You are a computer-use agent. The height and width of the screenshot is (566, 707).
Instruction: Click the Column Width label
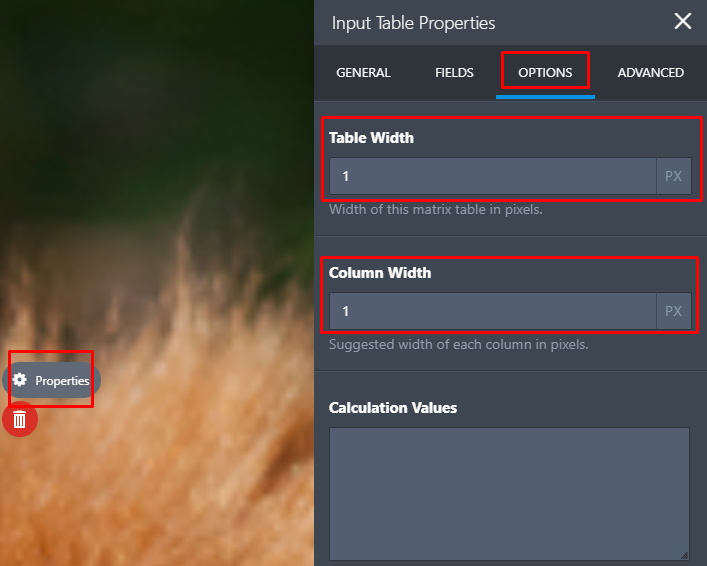pos(380,272)
